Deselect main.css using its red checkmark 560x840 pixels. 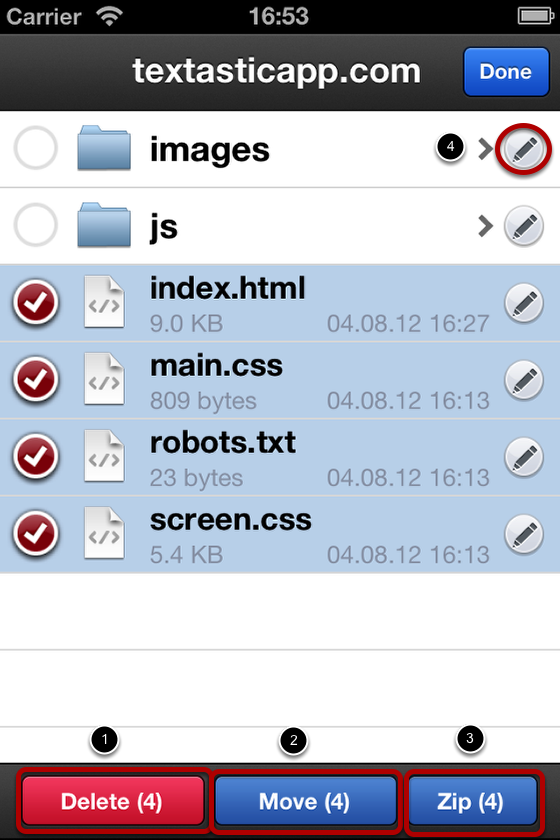click(x=35, y=380)
